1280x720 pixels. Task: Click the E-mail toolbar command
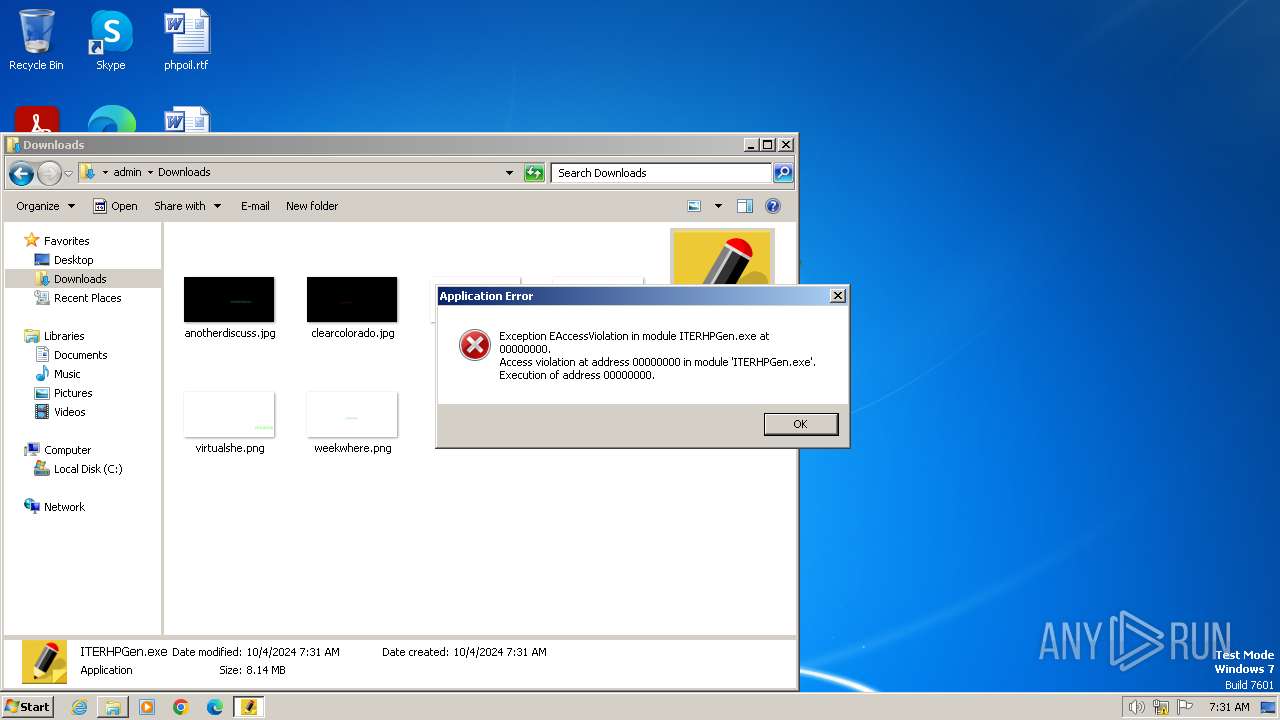click(255, 206)
